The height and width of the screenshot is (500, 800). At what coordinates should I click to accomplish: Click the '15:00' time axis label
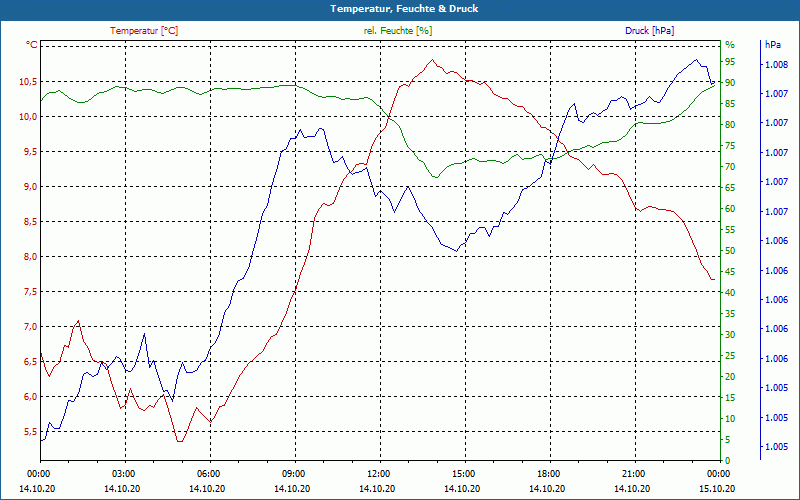(464, 474)
